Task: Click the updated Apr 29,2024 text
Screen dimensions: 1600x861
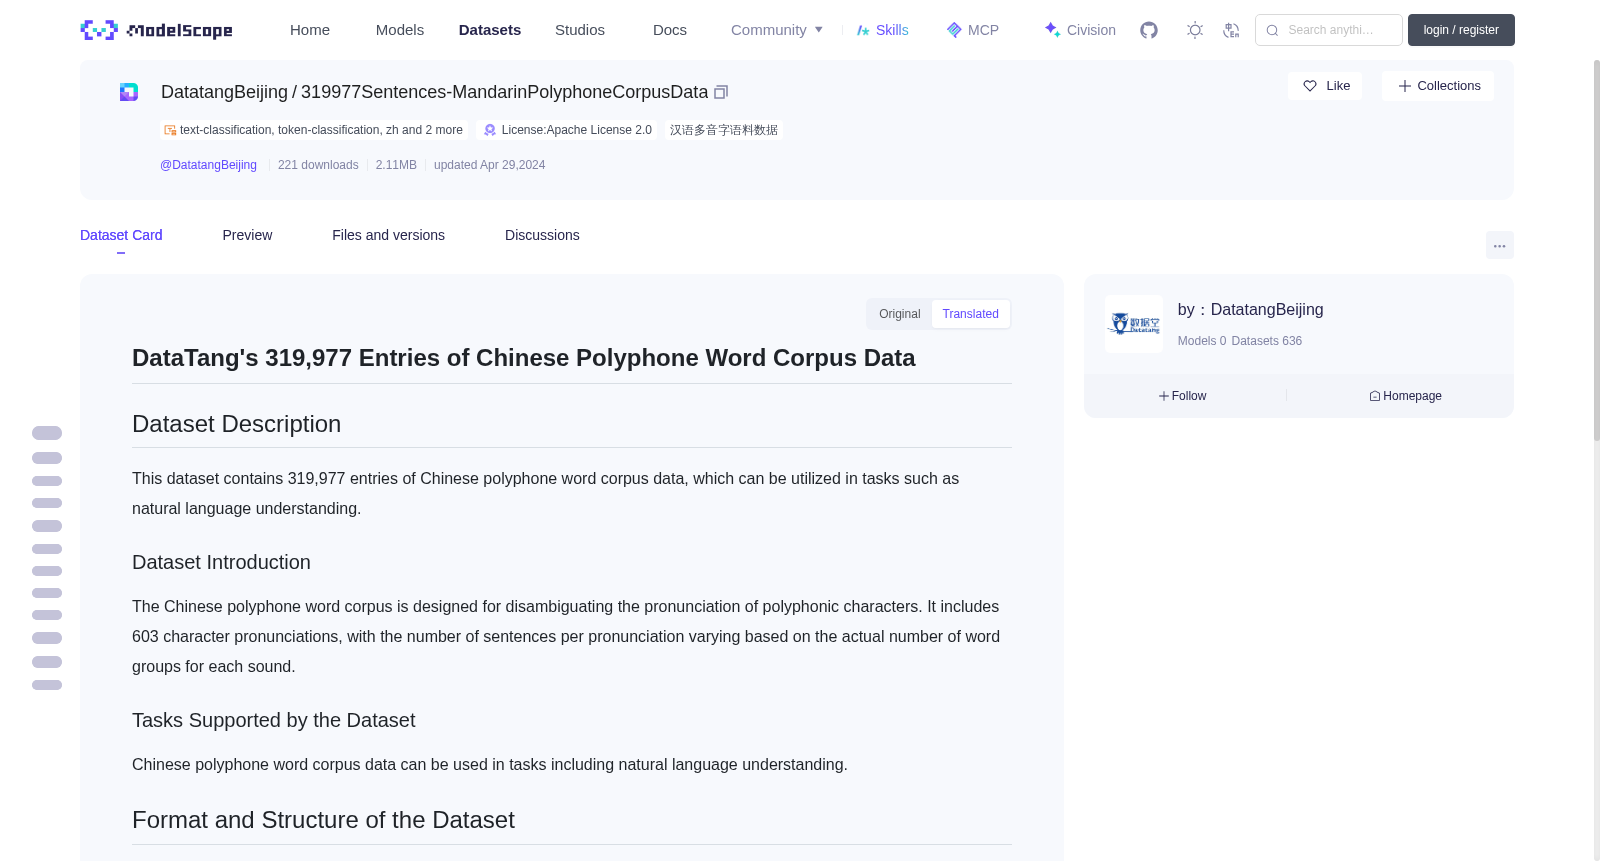Action: pos(490,165)
